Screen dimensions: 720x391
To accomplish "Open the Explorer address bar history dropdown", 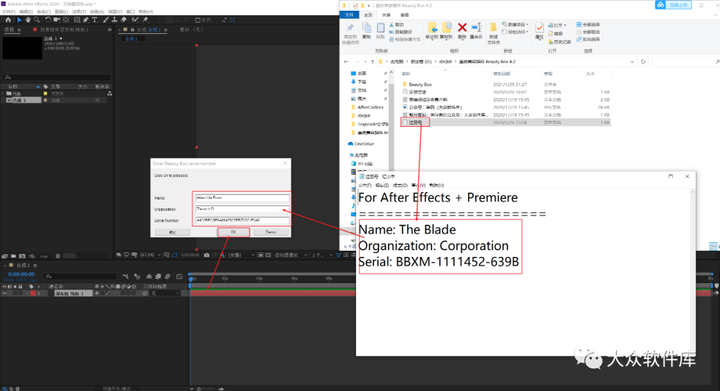I will pyautogui.click(x=632, y=61).
